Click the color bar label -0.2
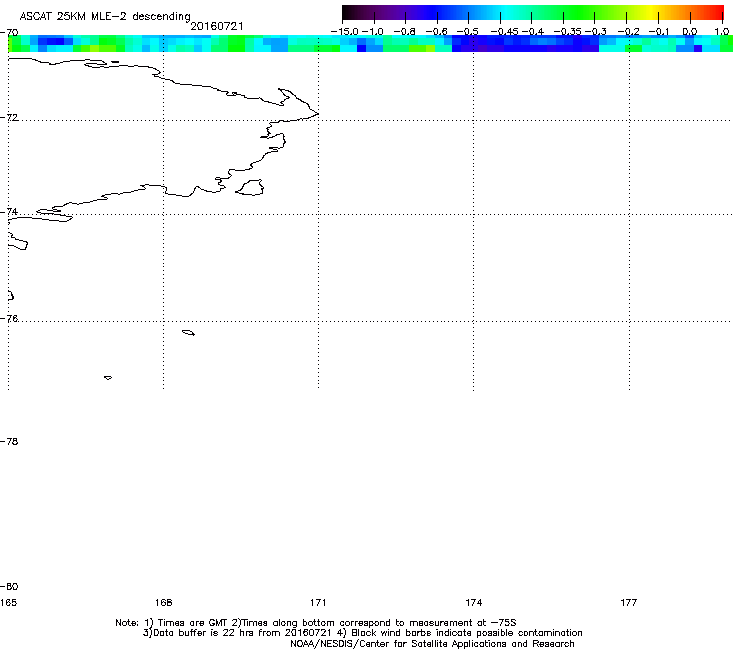Screen dimensions: 740x650 click(629, 32)
